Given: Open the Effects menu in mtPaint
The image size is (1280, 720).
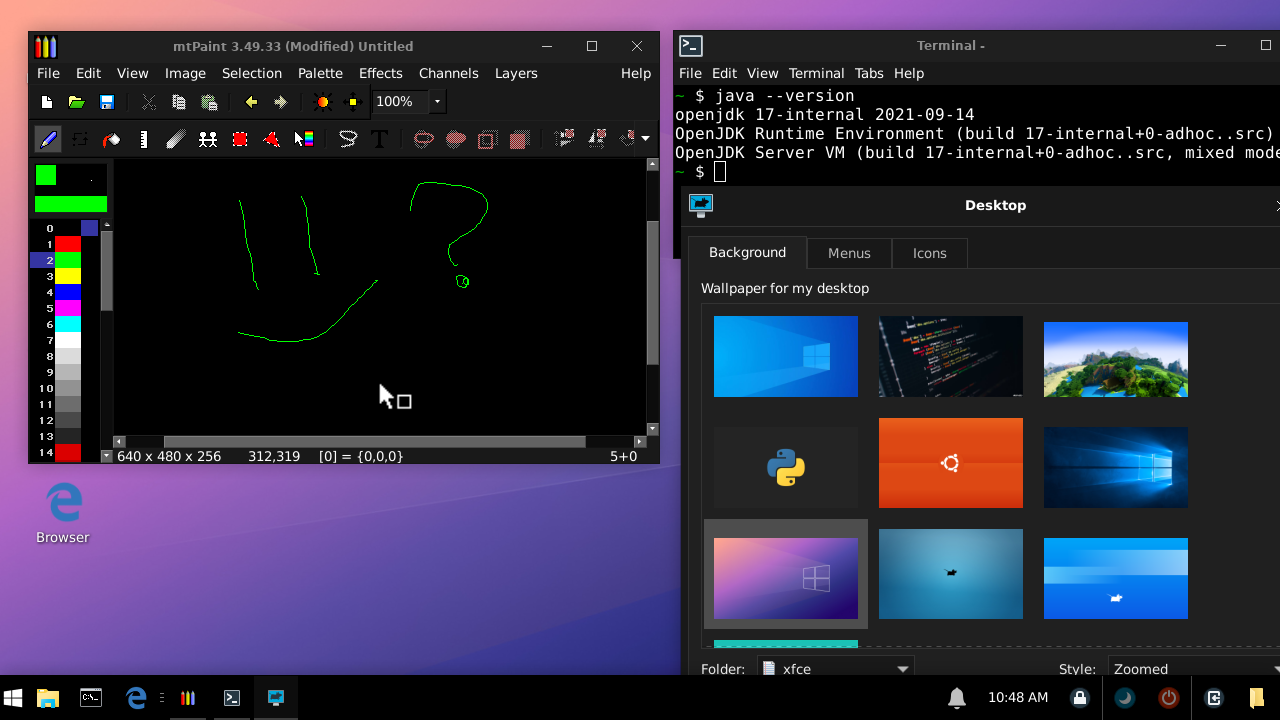Looking at the screenshot, I should tap(381, 73).
